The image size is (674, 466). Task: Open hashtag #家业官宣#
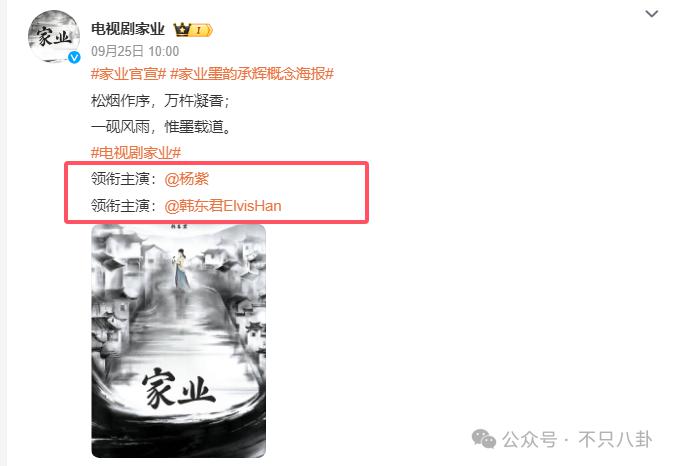coord(129,74)
